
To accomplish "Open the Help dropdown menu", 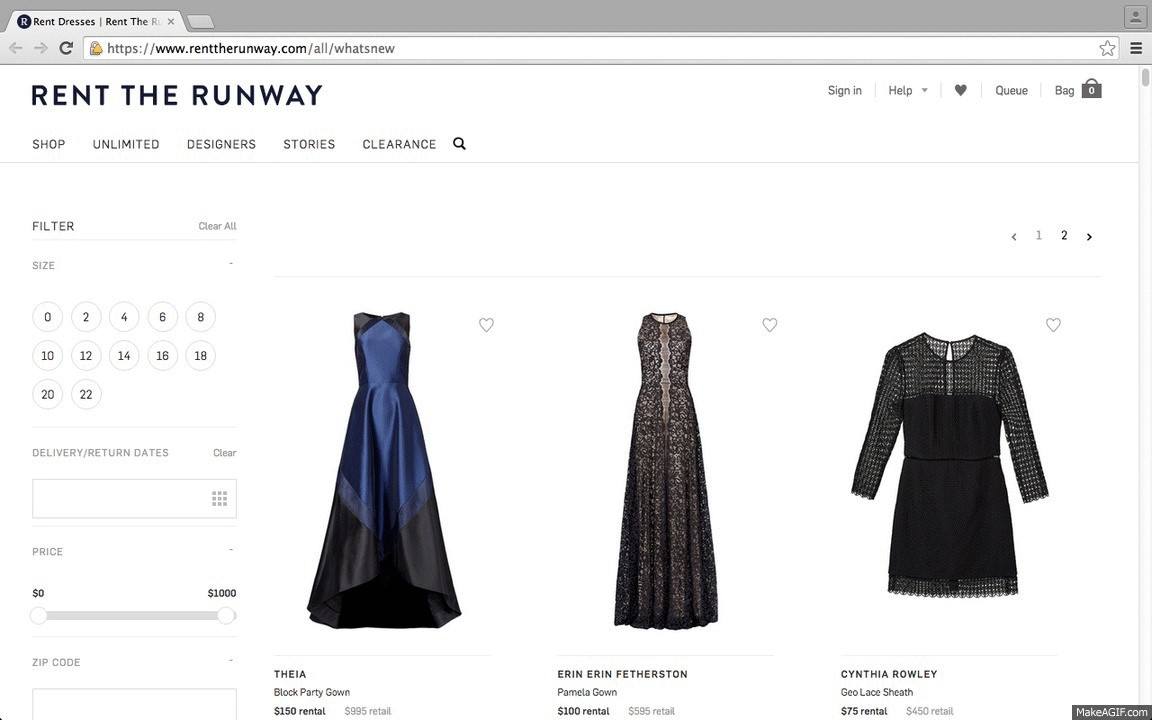I will point(907,90).
